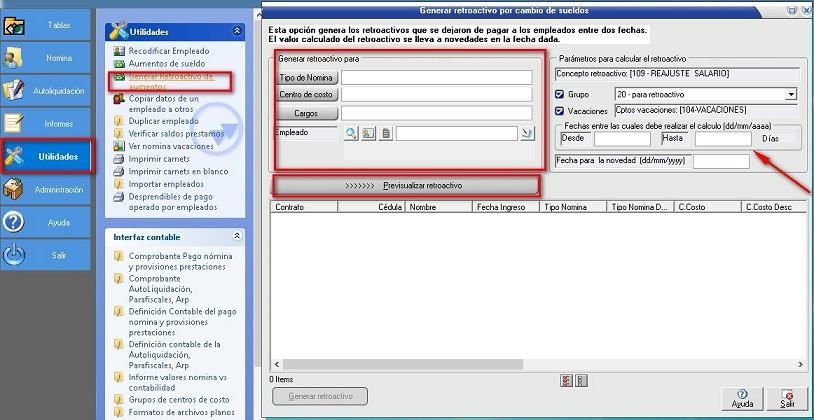Click the Previsualizar retroactivo button
The height and width of the screenshot is (420, 814).
point(406,186)
